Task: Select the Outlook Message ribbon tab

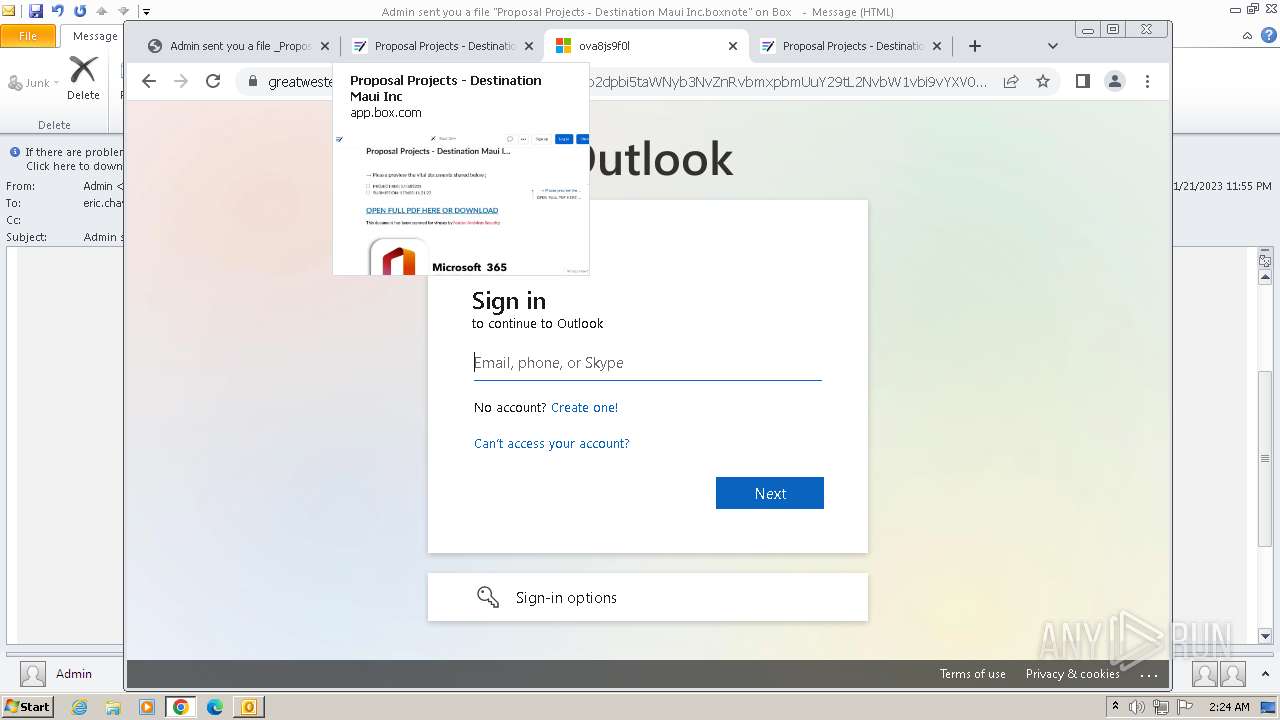Action: (x=95, y=36)
